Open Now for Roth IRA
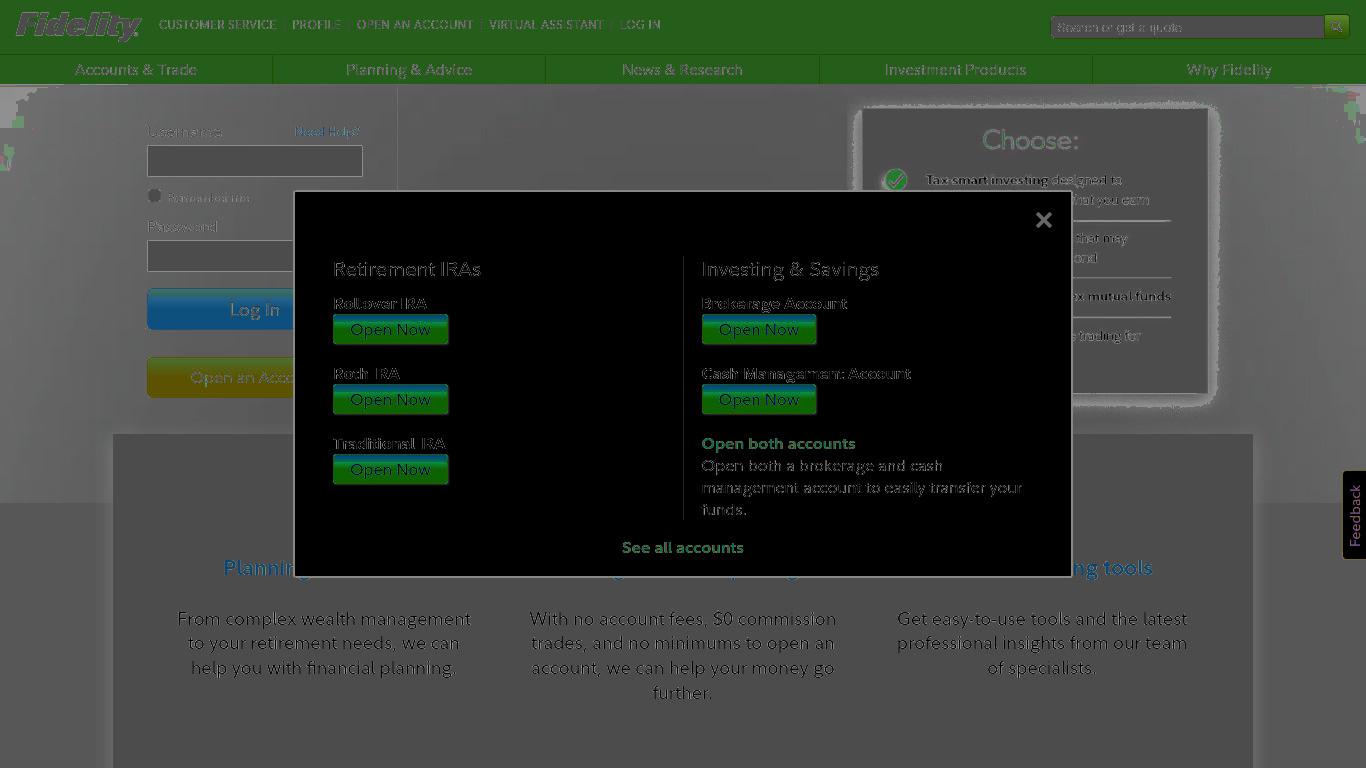Screen dimensions: 1366x768 [391, 400]
